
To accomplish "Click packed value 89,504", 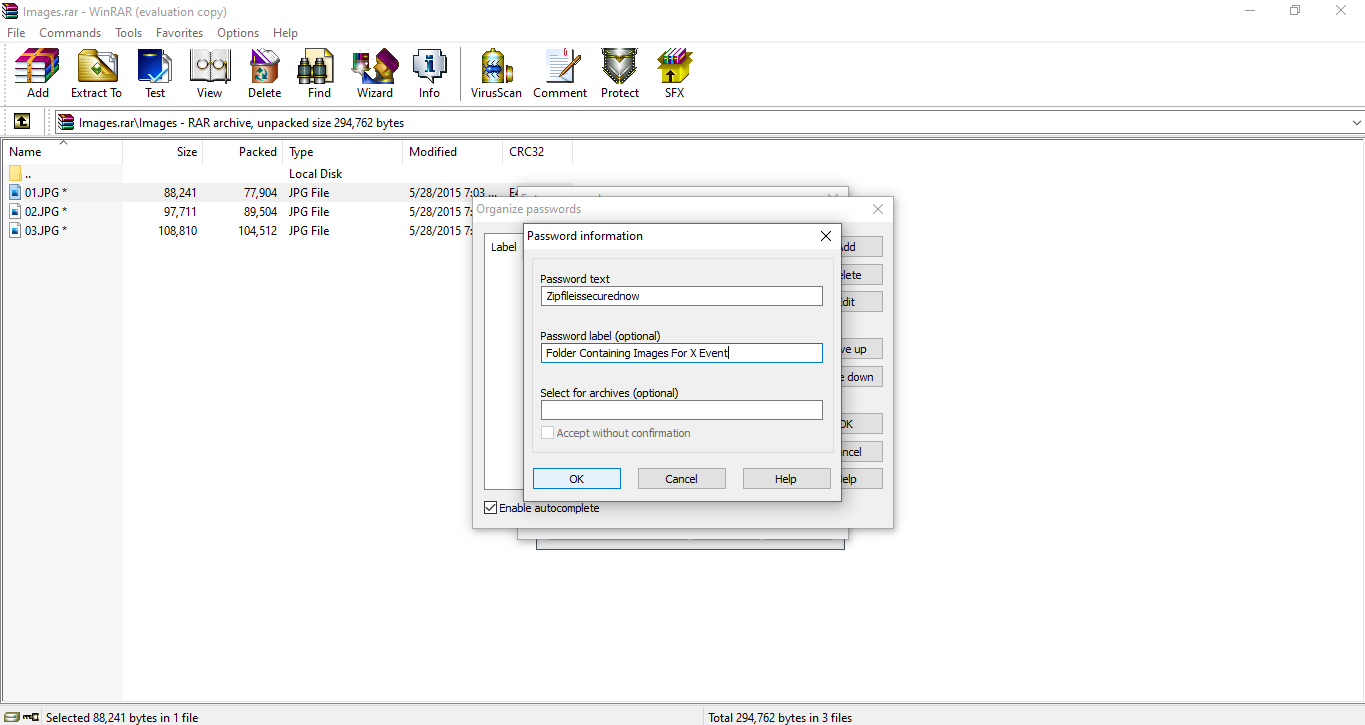I will click(260, 211).
